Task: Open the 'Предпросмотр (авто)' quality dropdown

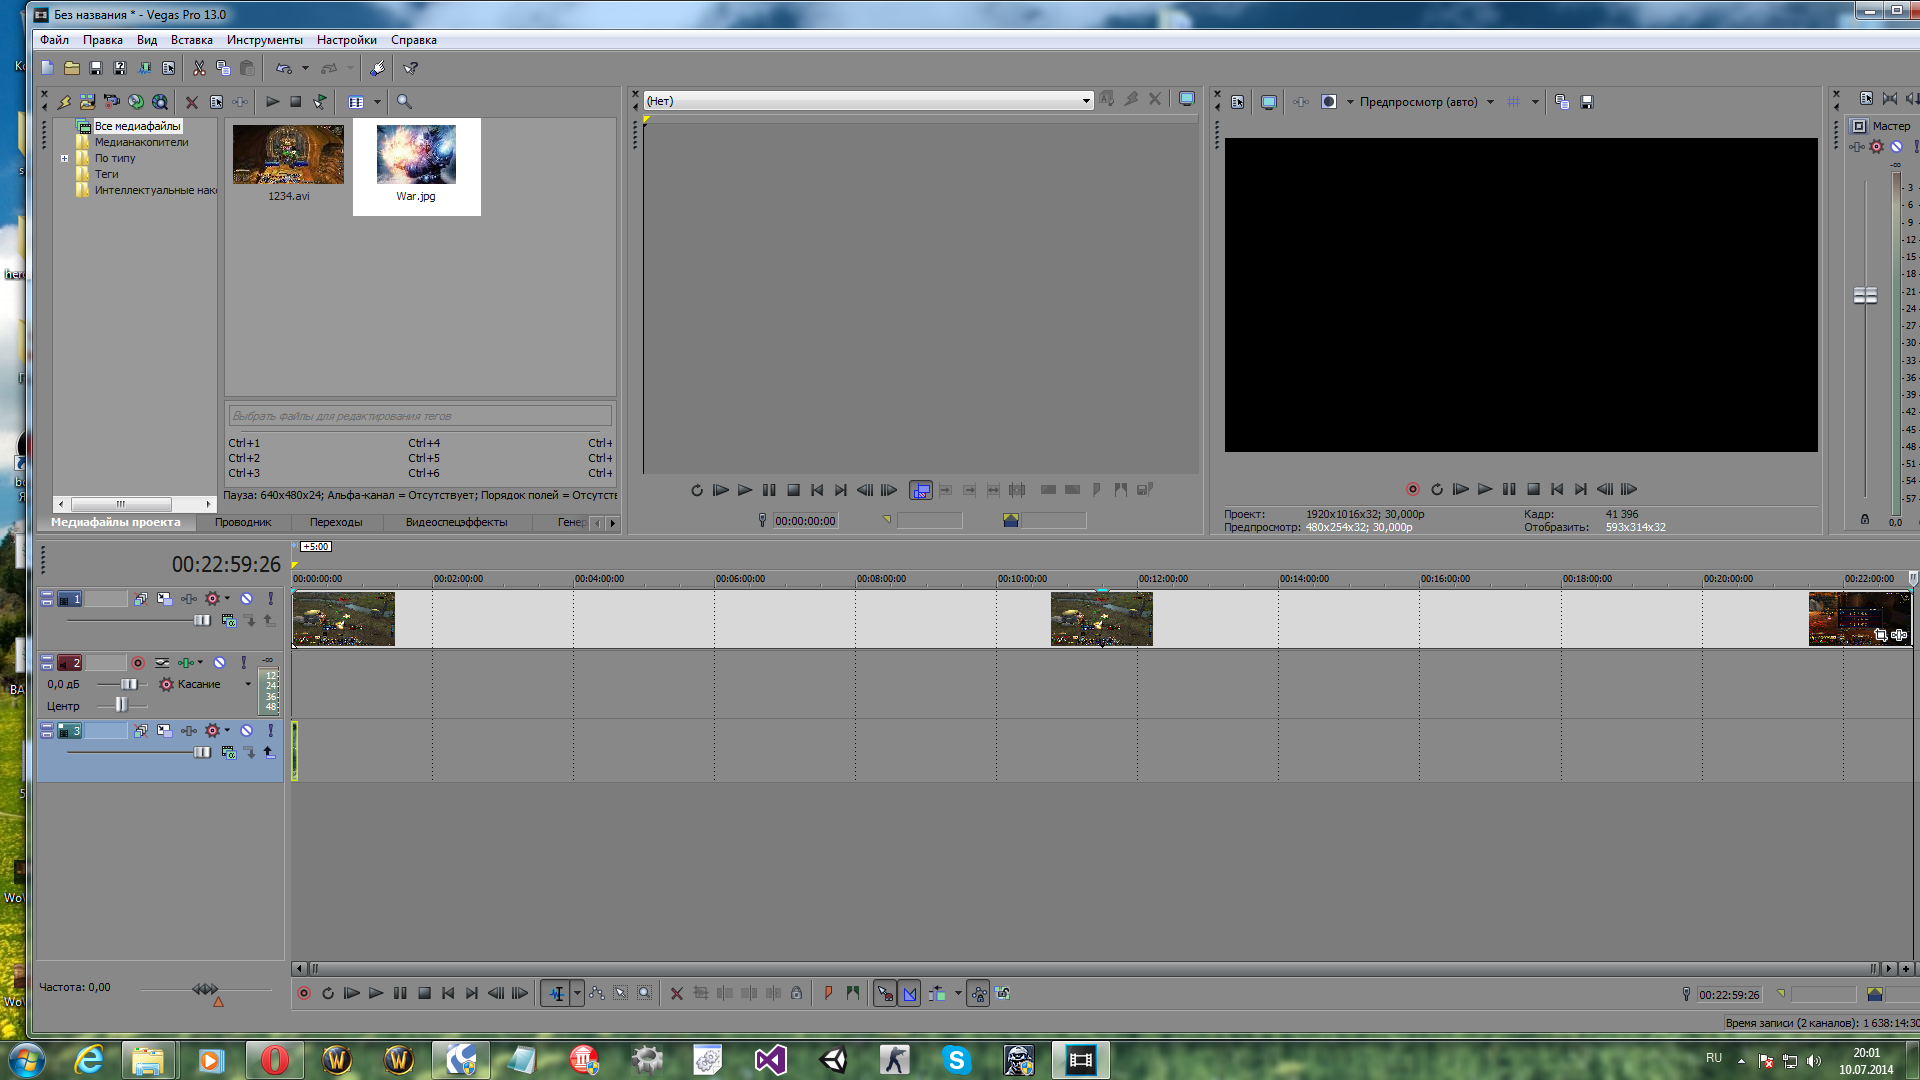Action: pos(1490,102)
